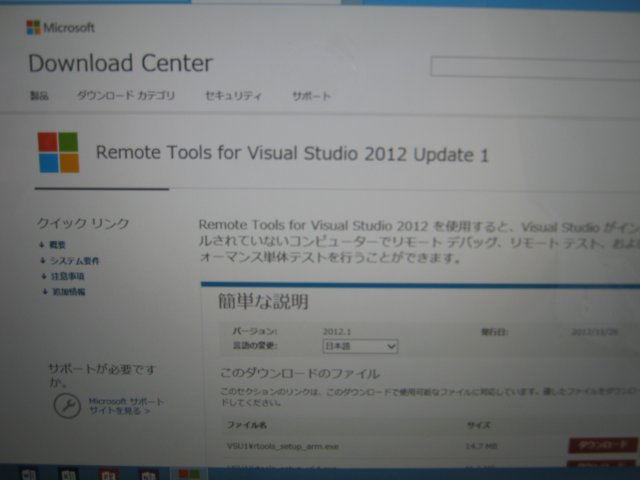640x480 pixels.
Task: Select the version value 2012.1
Action: coord(337,331)
